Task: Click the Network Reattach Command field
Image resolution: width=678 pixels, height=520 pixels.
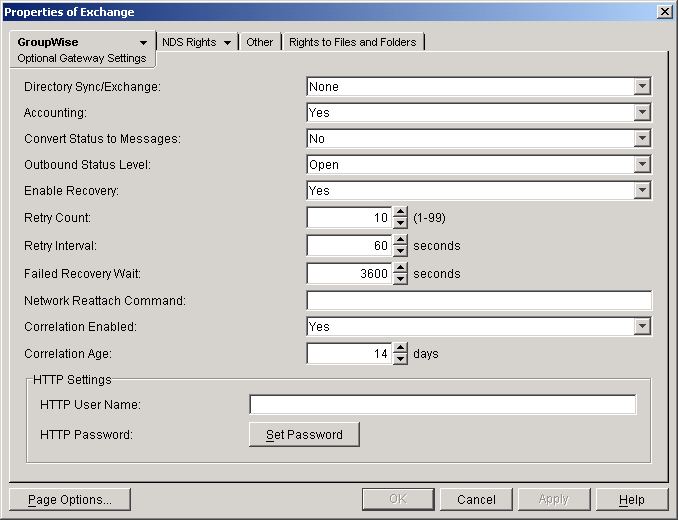Action: (x=479, y=300)
